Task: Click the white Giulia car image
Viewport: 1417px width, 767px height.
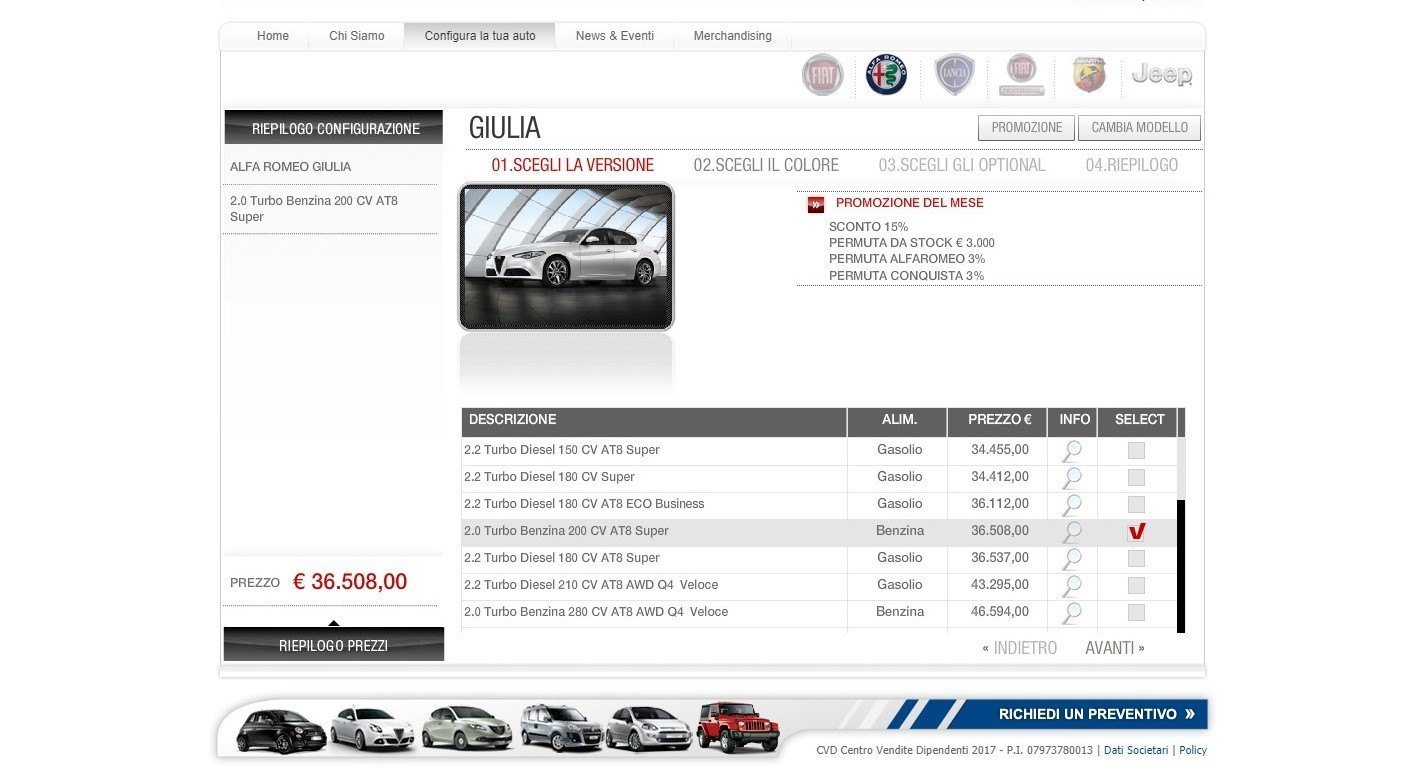Action: [x=567, y=257]
